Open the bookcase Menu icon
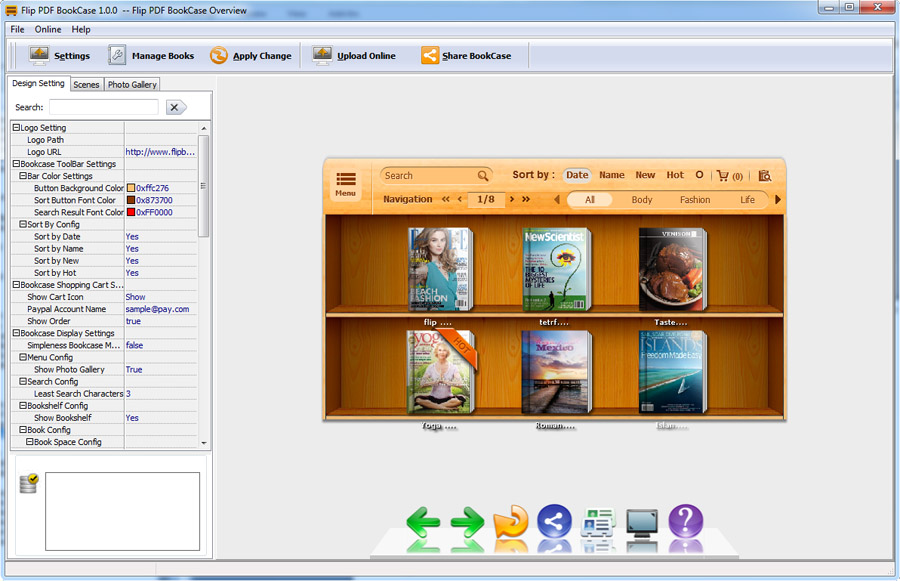The height and width of the screenshot is (581, 900). [x=345, y=182]
